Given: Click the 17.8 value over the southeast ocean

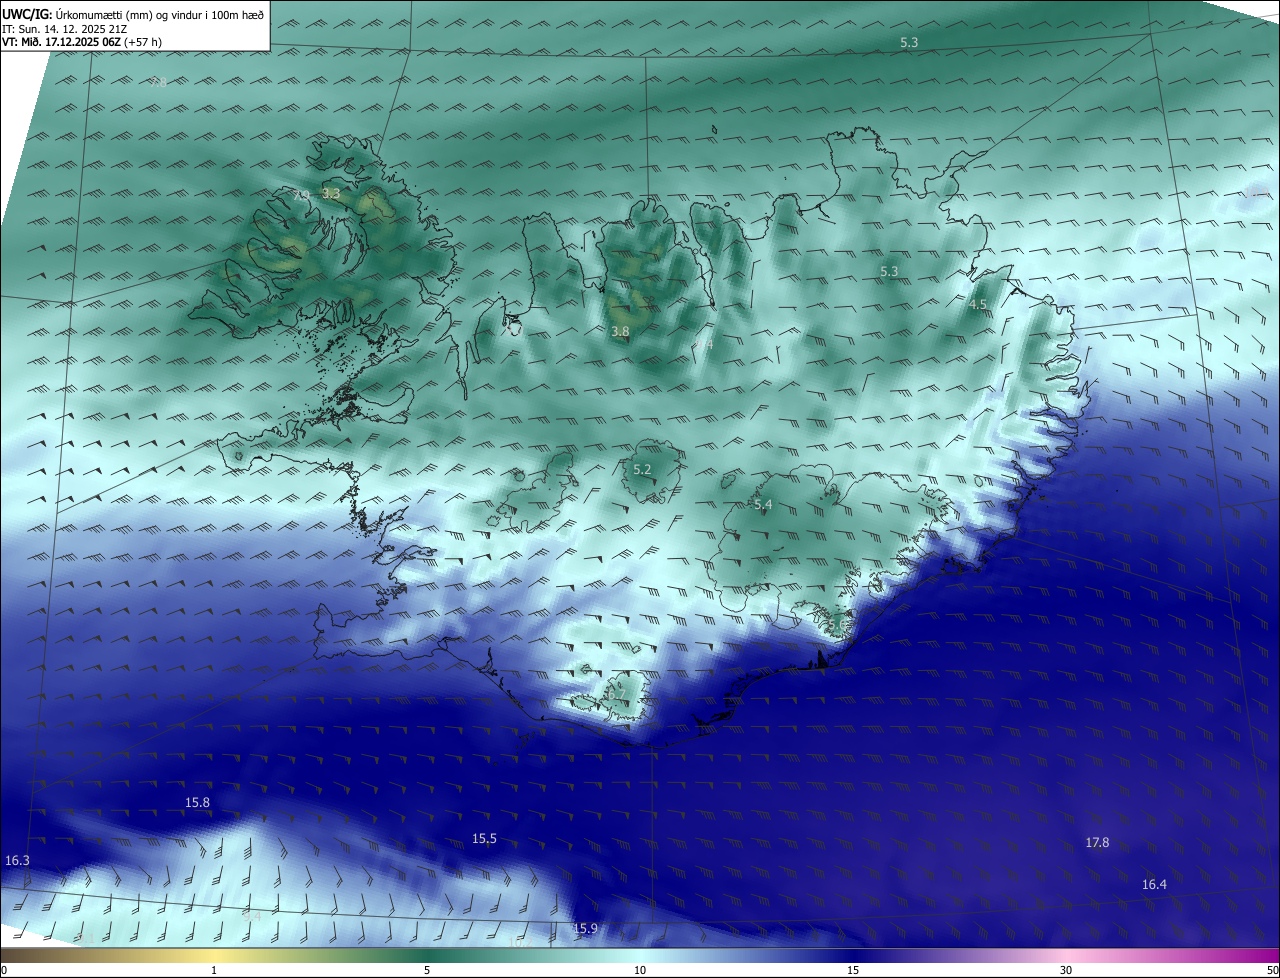Looking at the screenshot, I should (x=1097, y=843).
